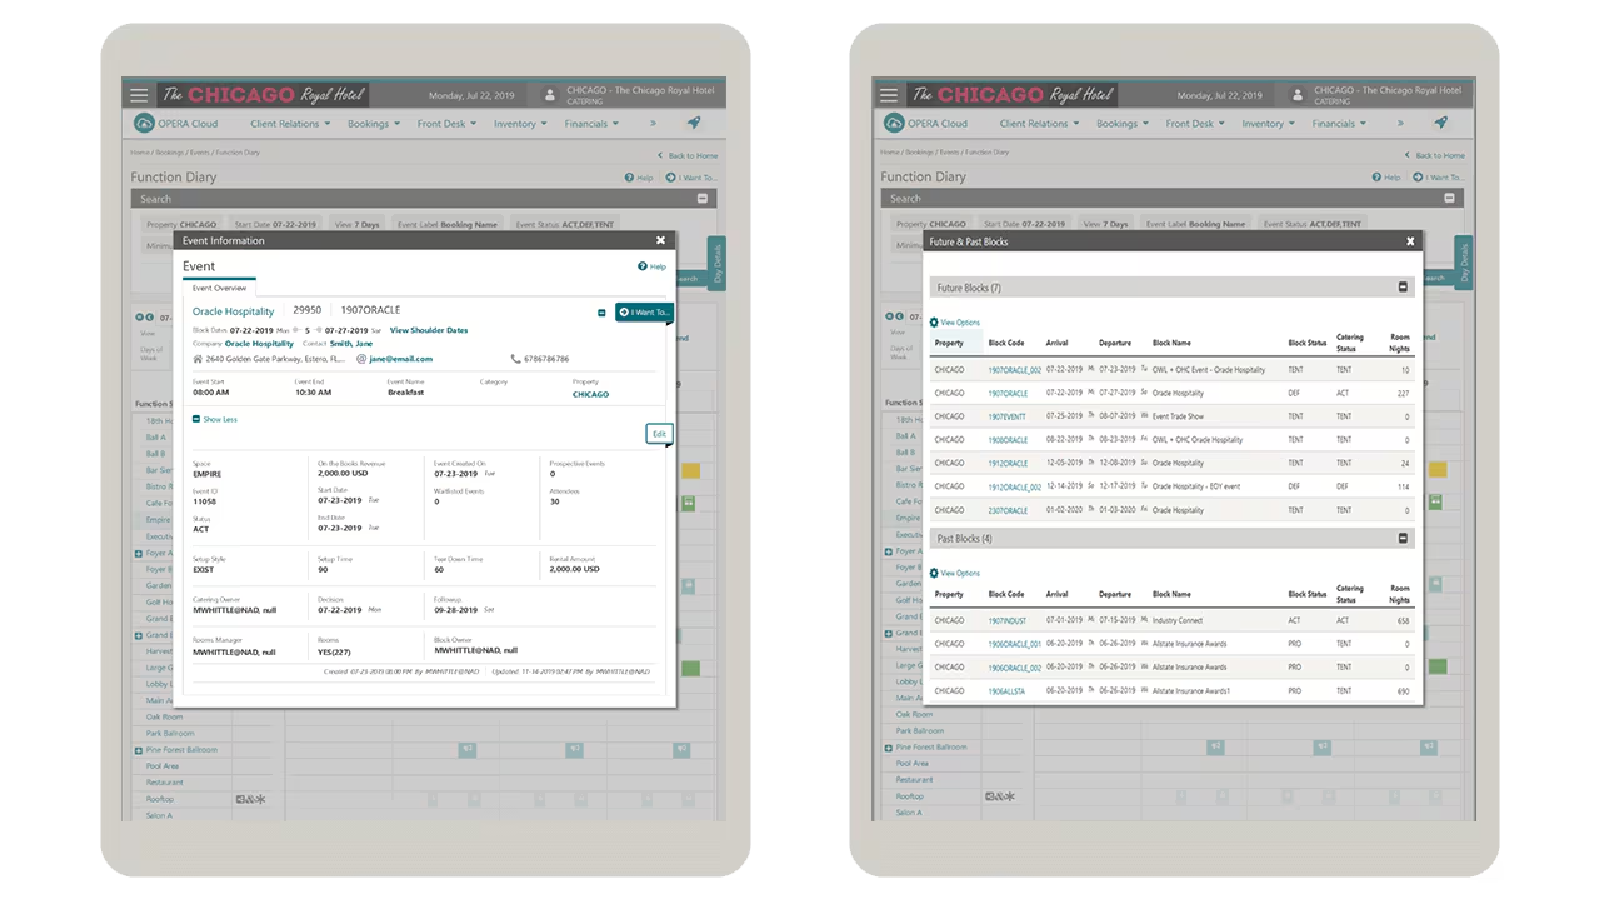
Task: Collapse the Future Blocks (7) section
Action: click(x=1402, y=287)
